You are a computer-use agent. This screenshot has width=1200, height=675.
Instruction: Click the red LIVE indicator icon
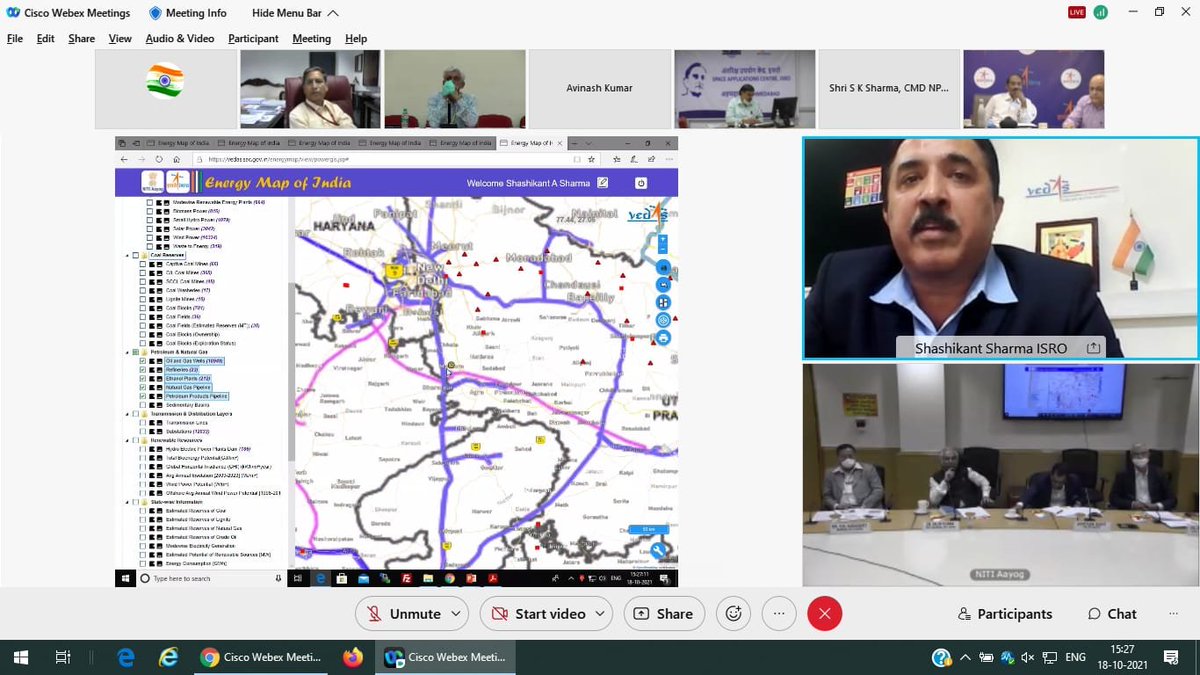pyautogui.click(x=1077, y=12)
